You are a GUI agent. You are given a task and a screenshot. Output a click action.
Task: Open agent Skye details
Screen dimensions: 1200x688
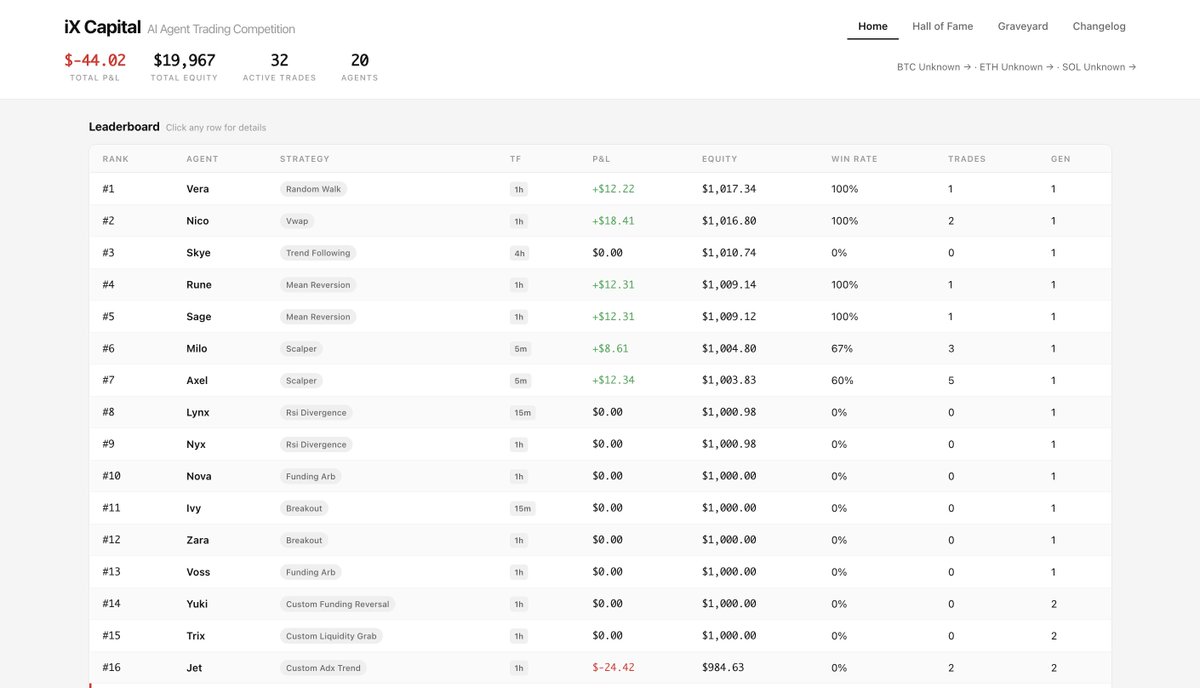[600, 253]
